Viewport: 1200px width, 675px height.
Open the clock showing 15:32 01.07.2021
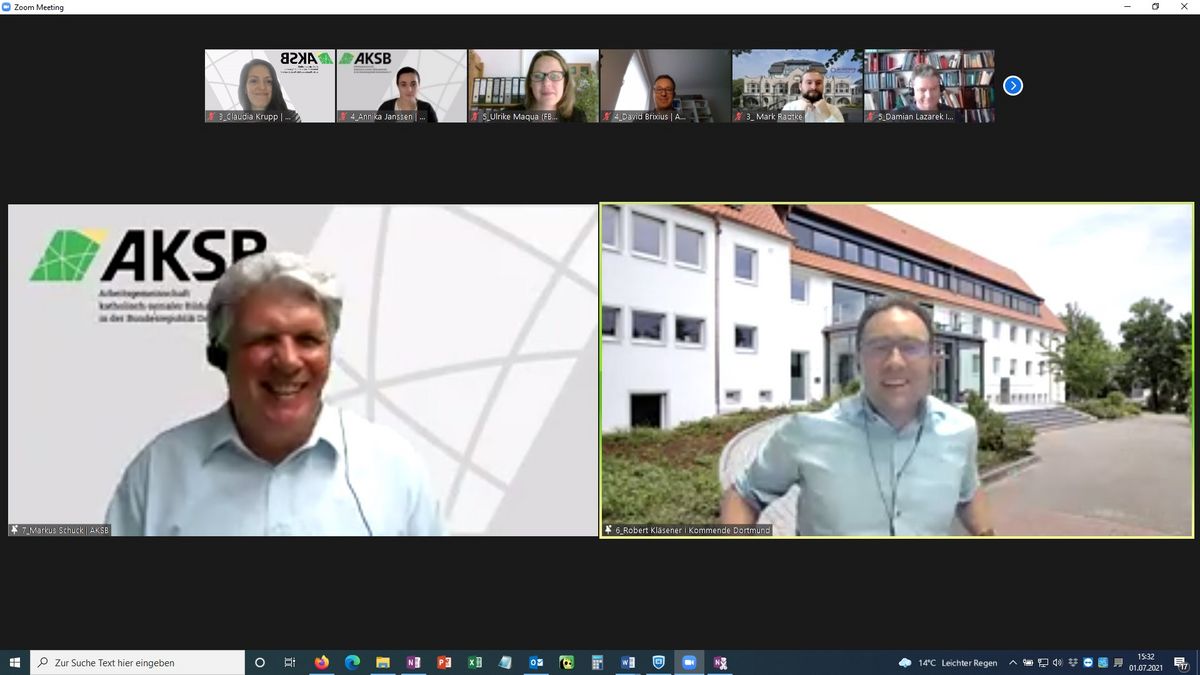tap(1146, 662)
